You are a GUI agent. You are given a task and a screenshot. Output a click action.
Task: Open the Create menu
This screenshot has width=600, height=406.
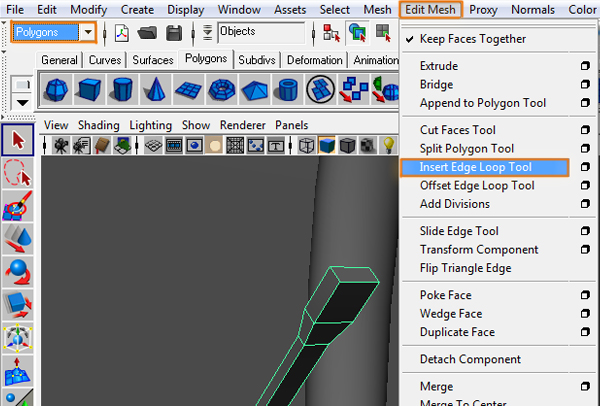pyautogui.click(x=137, y=10)
